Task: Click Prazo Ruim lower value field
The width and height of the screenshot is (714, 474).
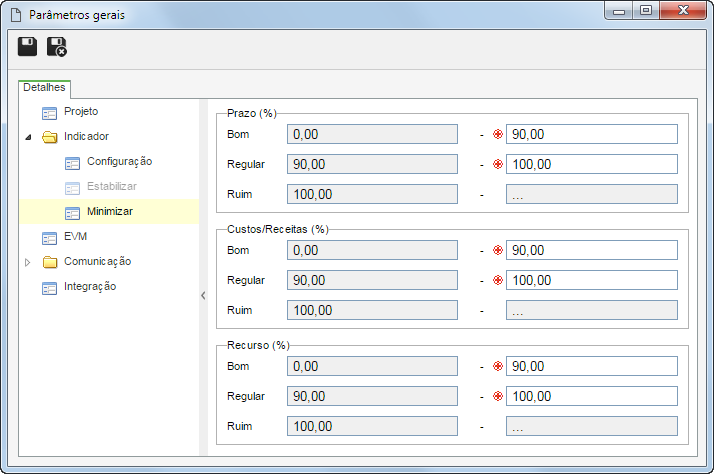Action: [372, 194]
